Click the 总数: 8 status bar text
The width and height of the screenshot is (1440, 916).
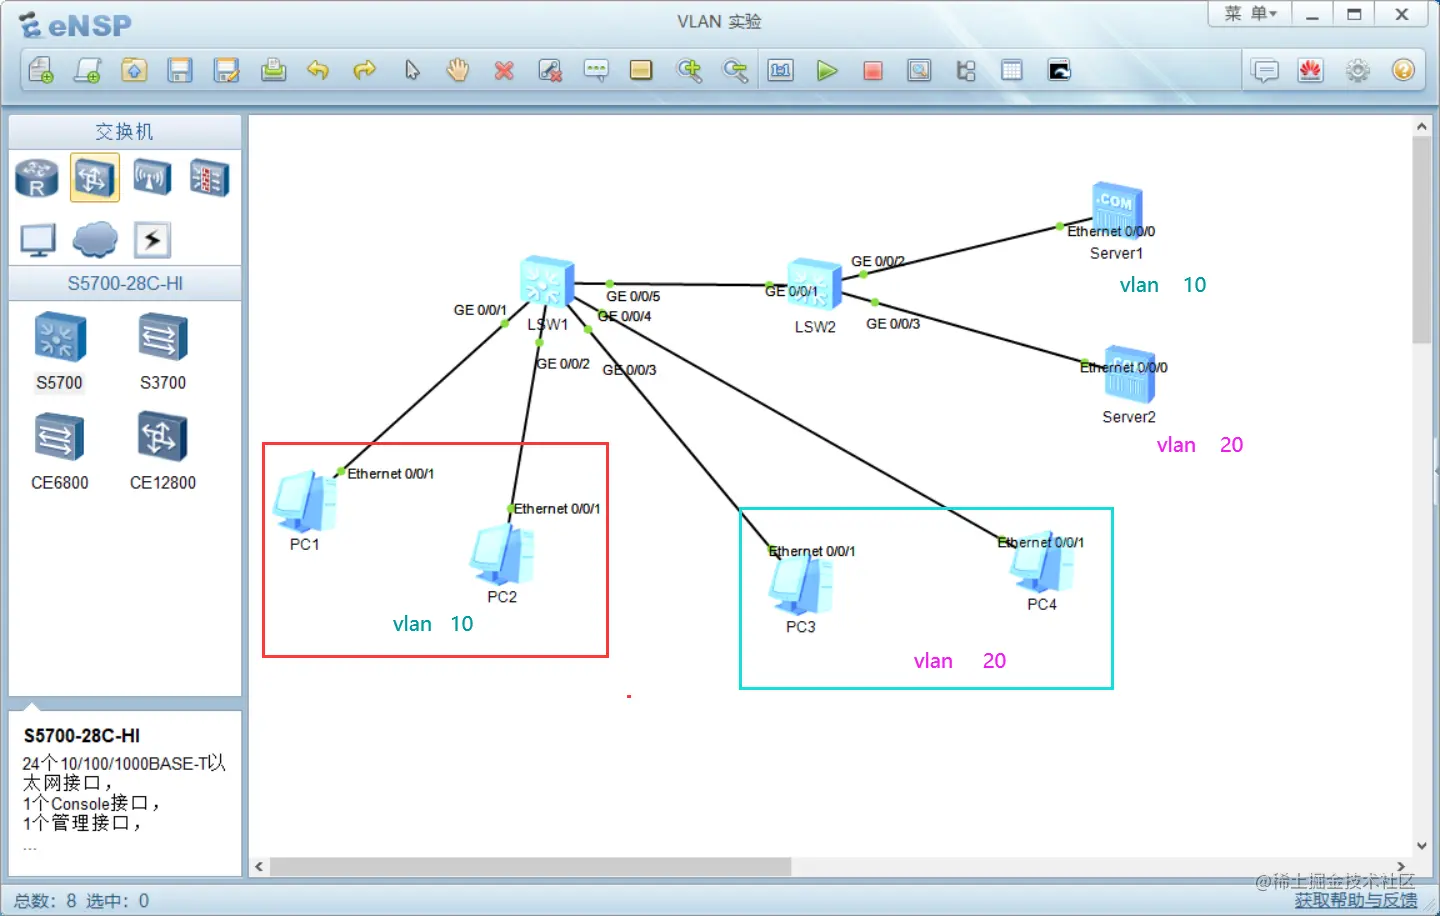[x=45, y=901]
